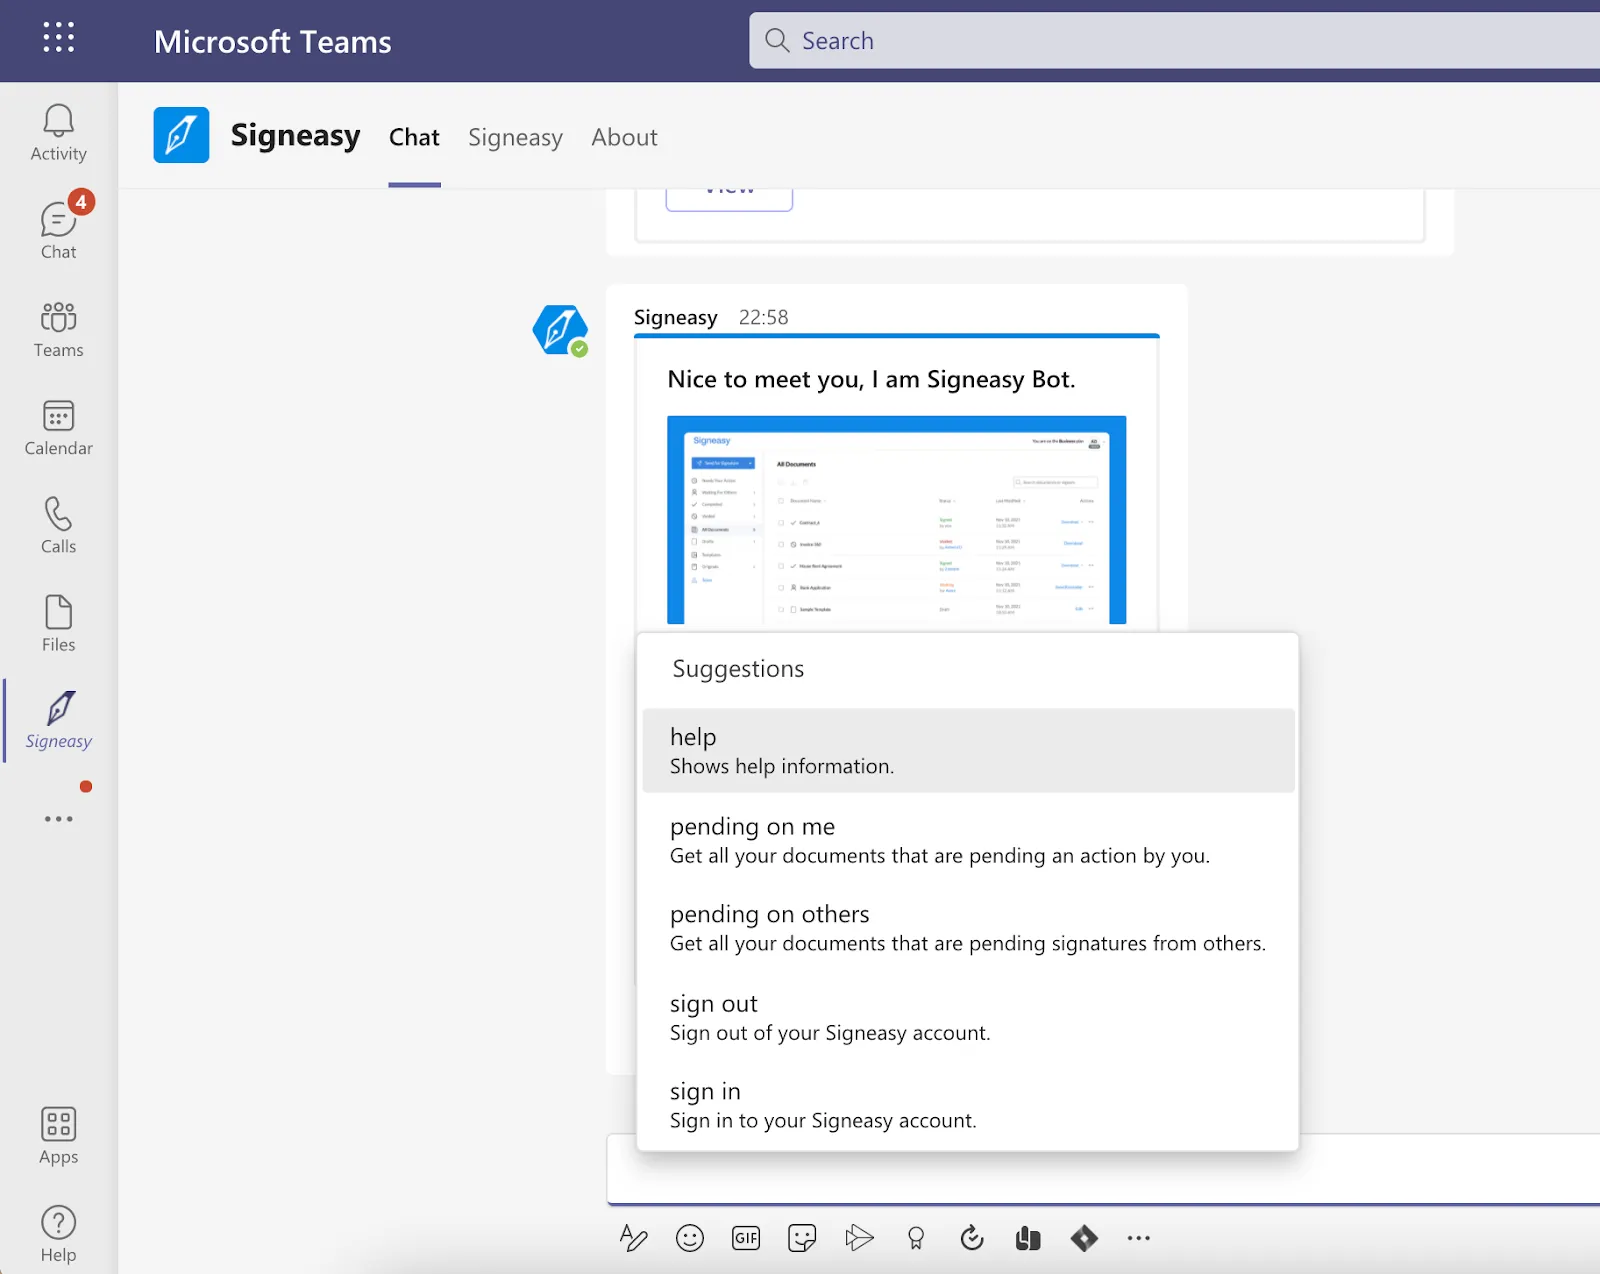The height and width of the screenshot is (1274, 1600).
Task: Choose the 'sign in' suggestion
Action: click(x=968, y=1105)
